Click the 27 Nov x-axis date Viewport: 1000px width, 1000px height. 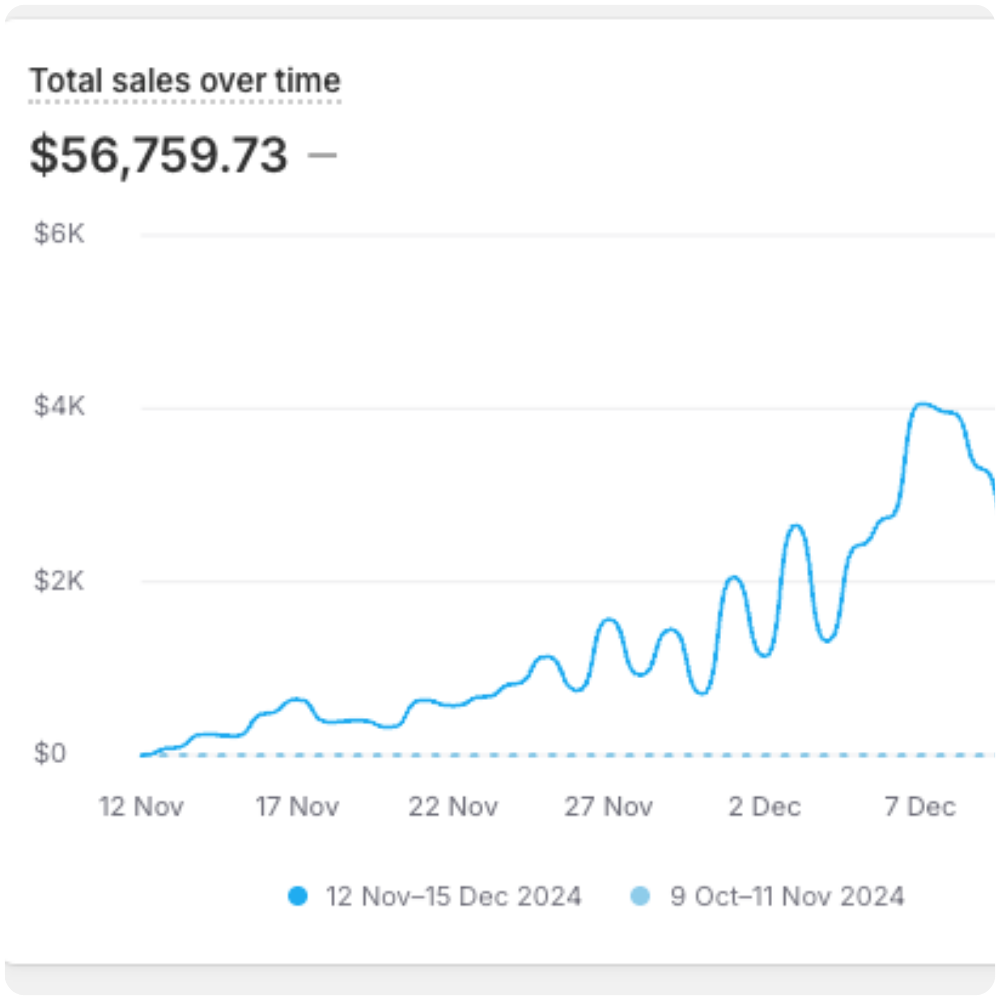[609, 807]
